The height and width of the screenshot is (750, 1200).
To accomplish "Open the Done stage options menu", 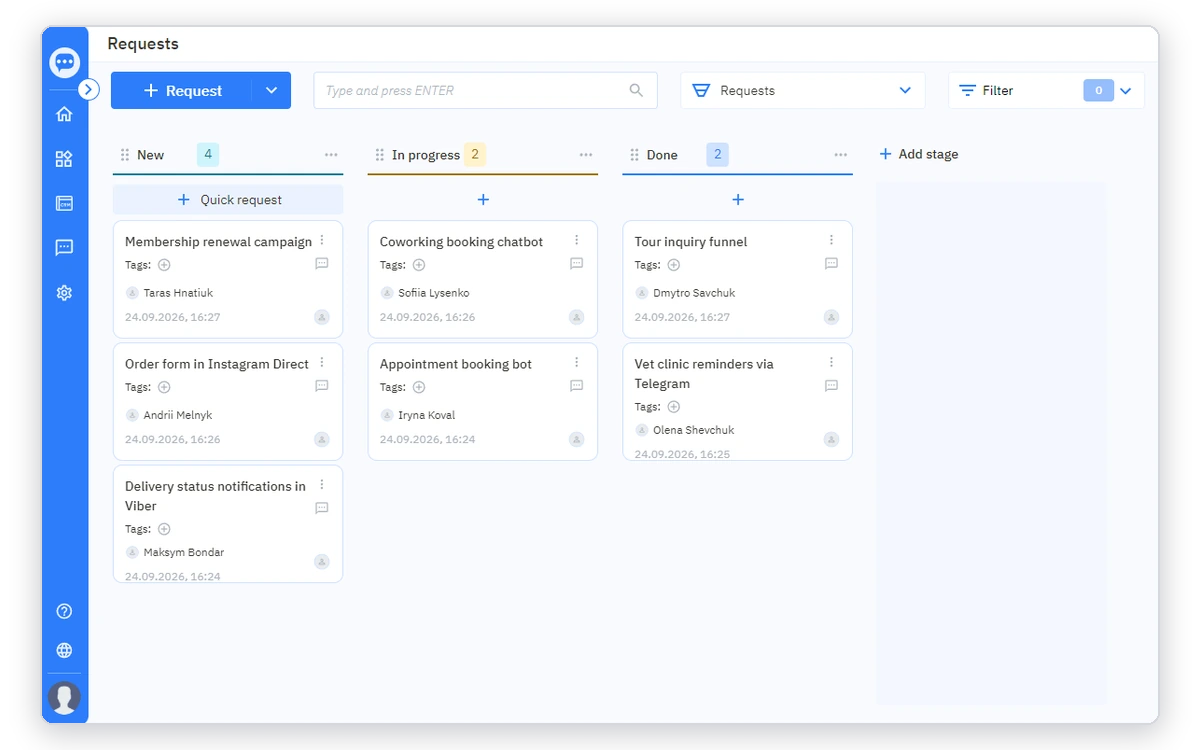I will pos(841,155).
